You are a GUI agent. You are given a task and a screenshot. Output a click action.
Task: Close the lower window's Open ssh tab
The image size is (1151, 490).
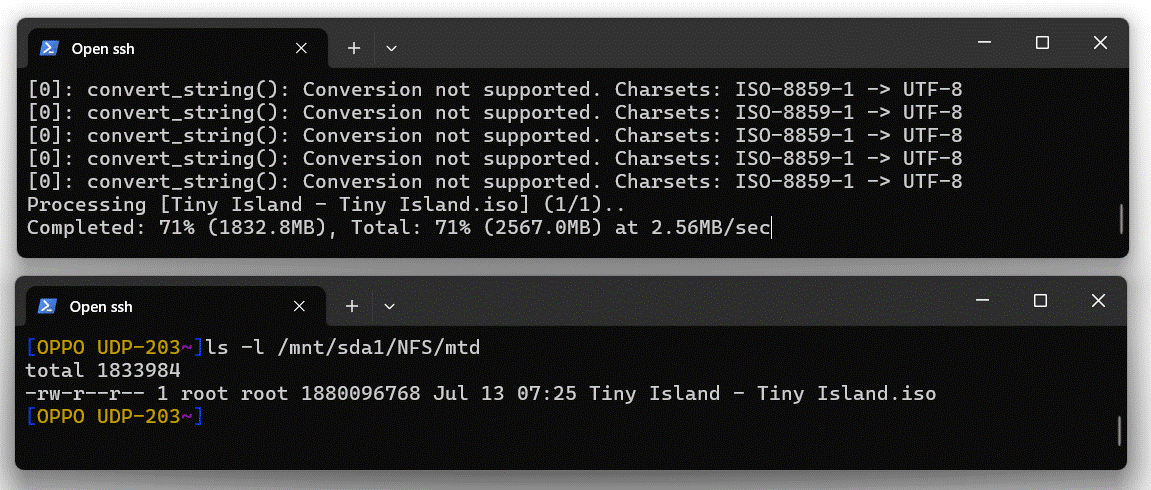click(299, 307)
